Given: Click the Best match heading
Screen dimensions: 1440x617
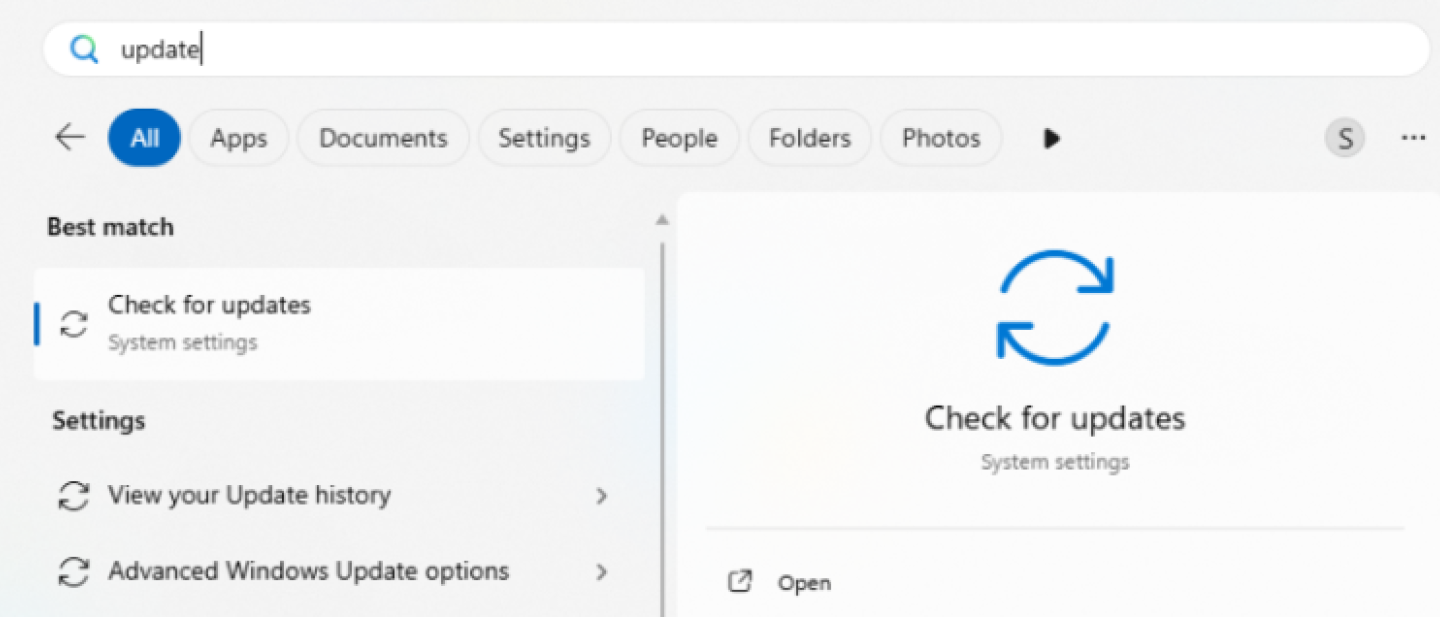Looking at the screenshot, I should tap(110, 227).
